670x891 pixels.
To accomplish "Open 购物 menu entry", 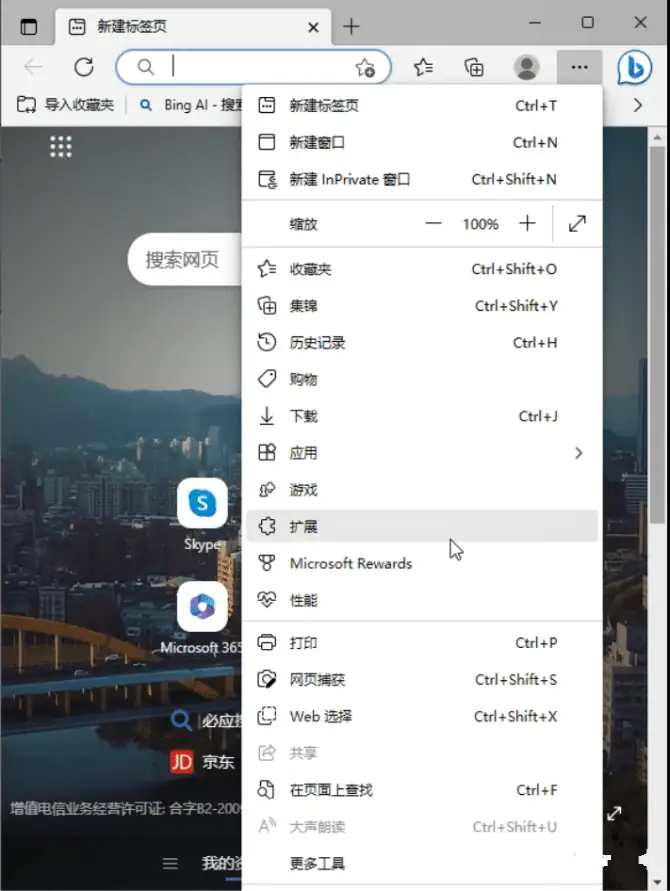I will click(422, 379).
